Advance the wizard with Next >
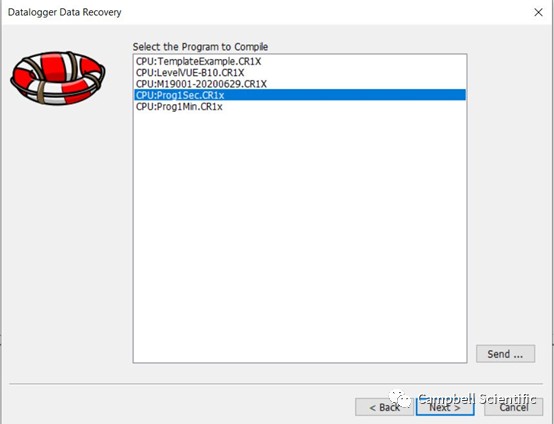554x424 pixels. point(445,407)
